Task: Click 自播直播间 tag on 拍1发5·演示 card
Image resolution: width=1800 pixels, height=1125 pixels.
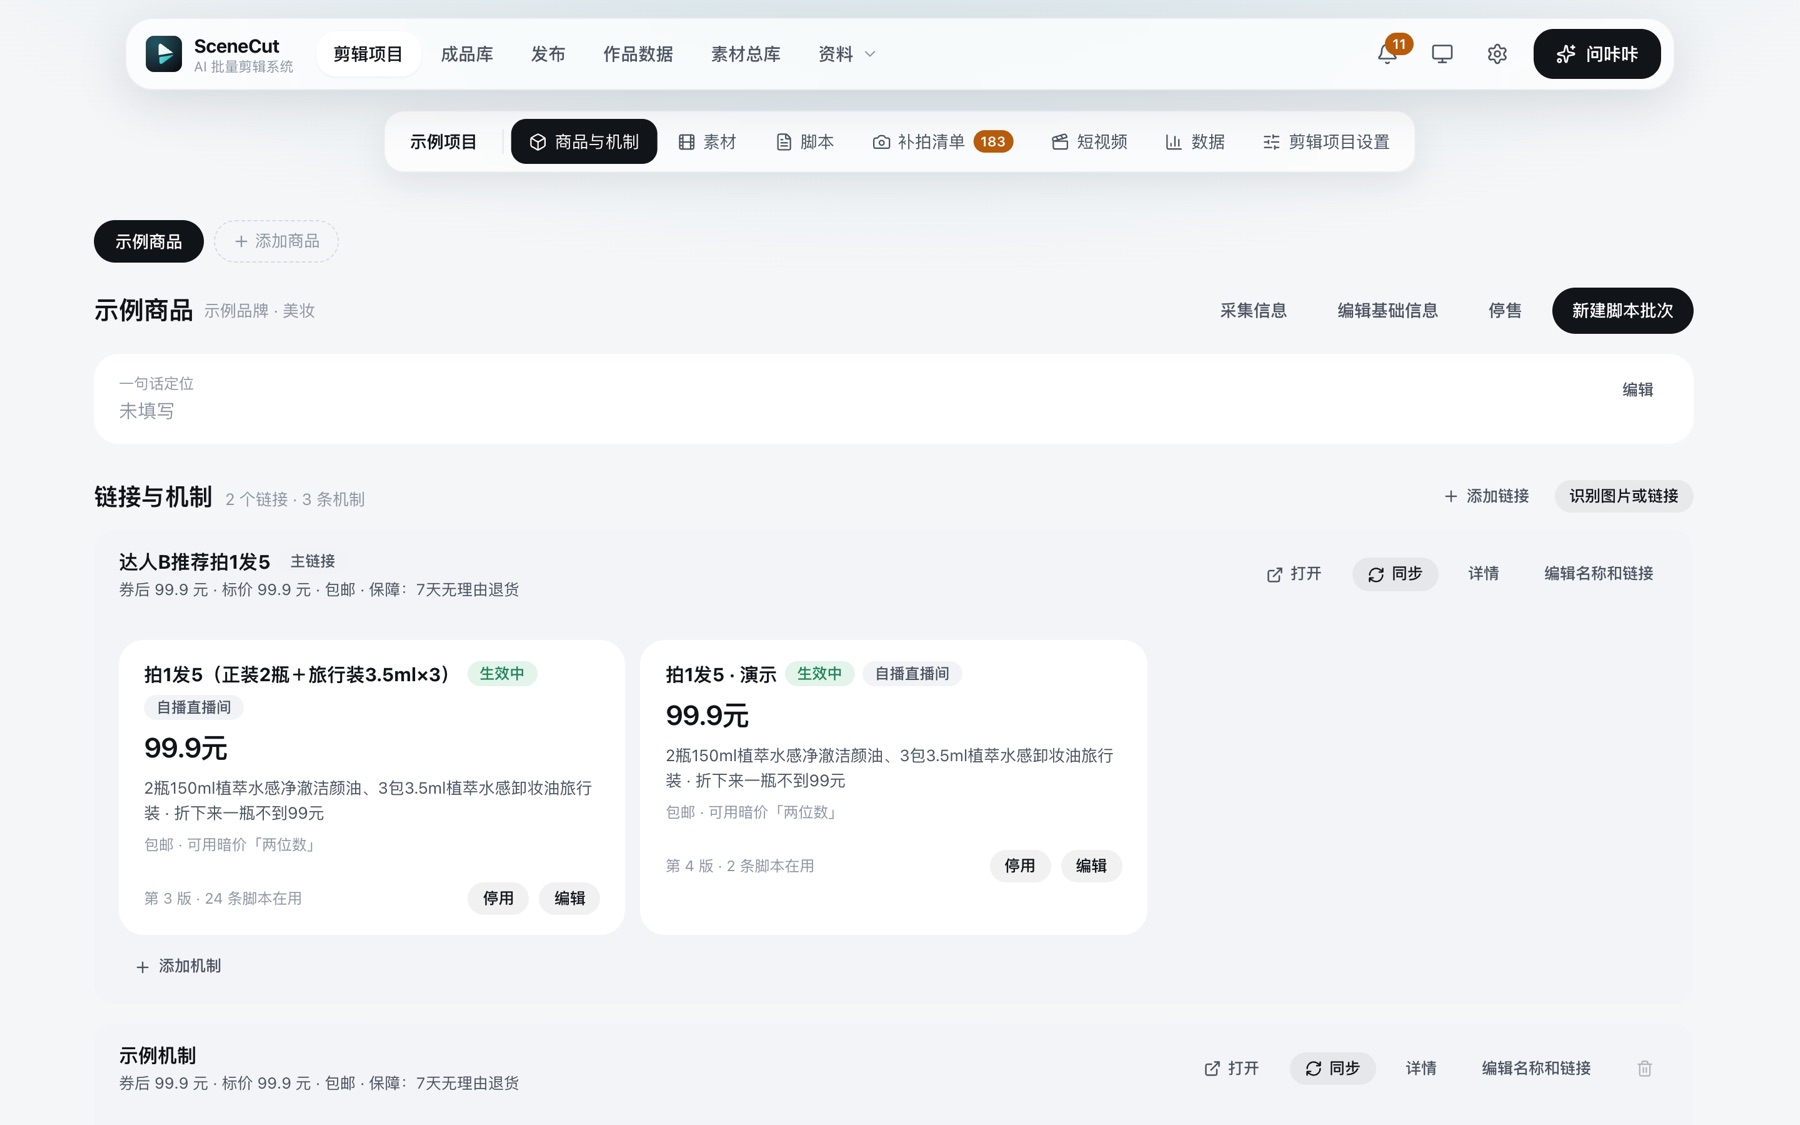Action: [x=912, y=674]
